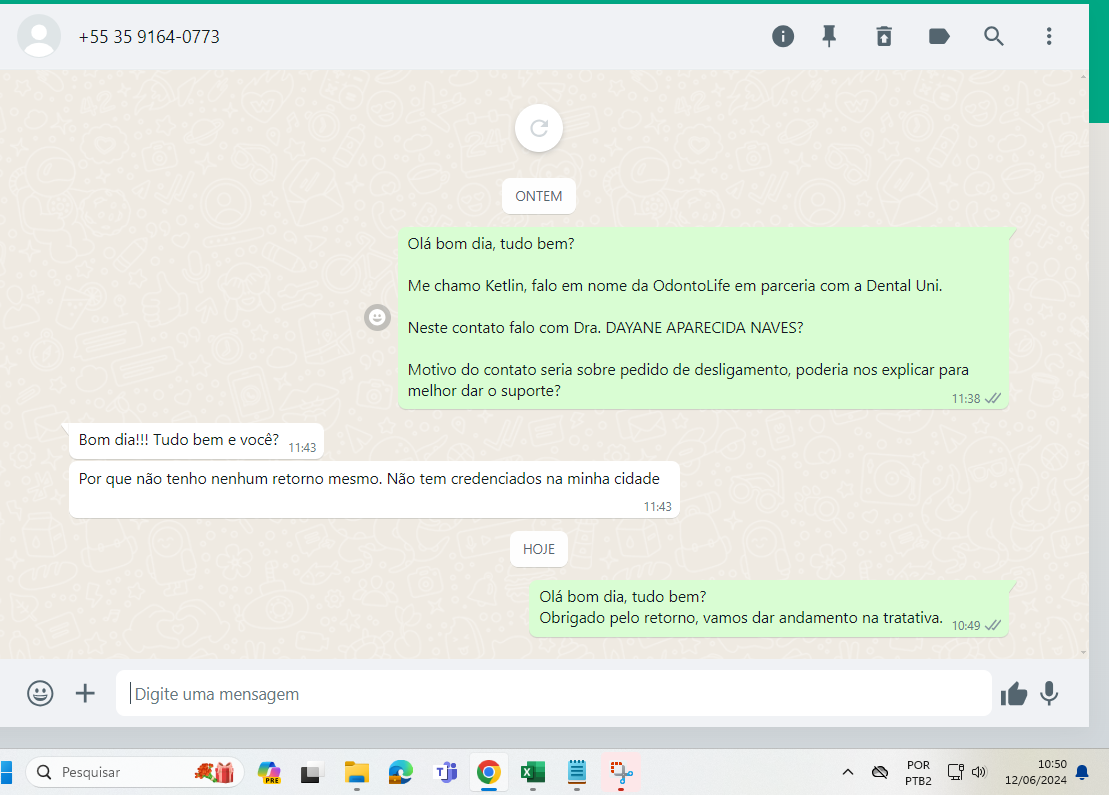1109x795 pixels.
Task: Click the chat scrollbar up arrow
Action: click(1084, 76)
